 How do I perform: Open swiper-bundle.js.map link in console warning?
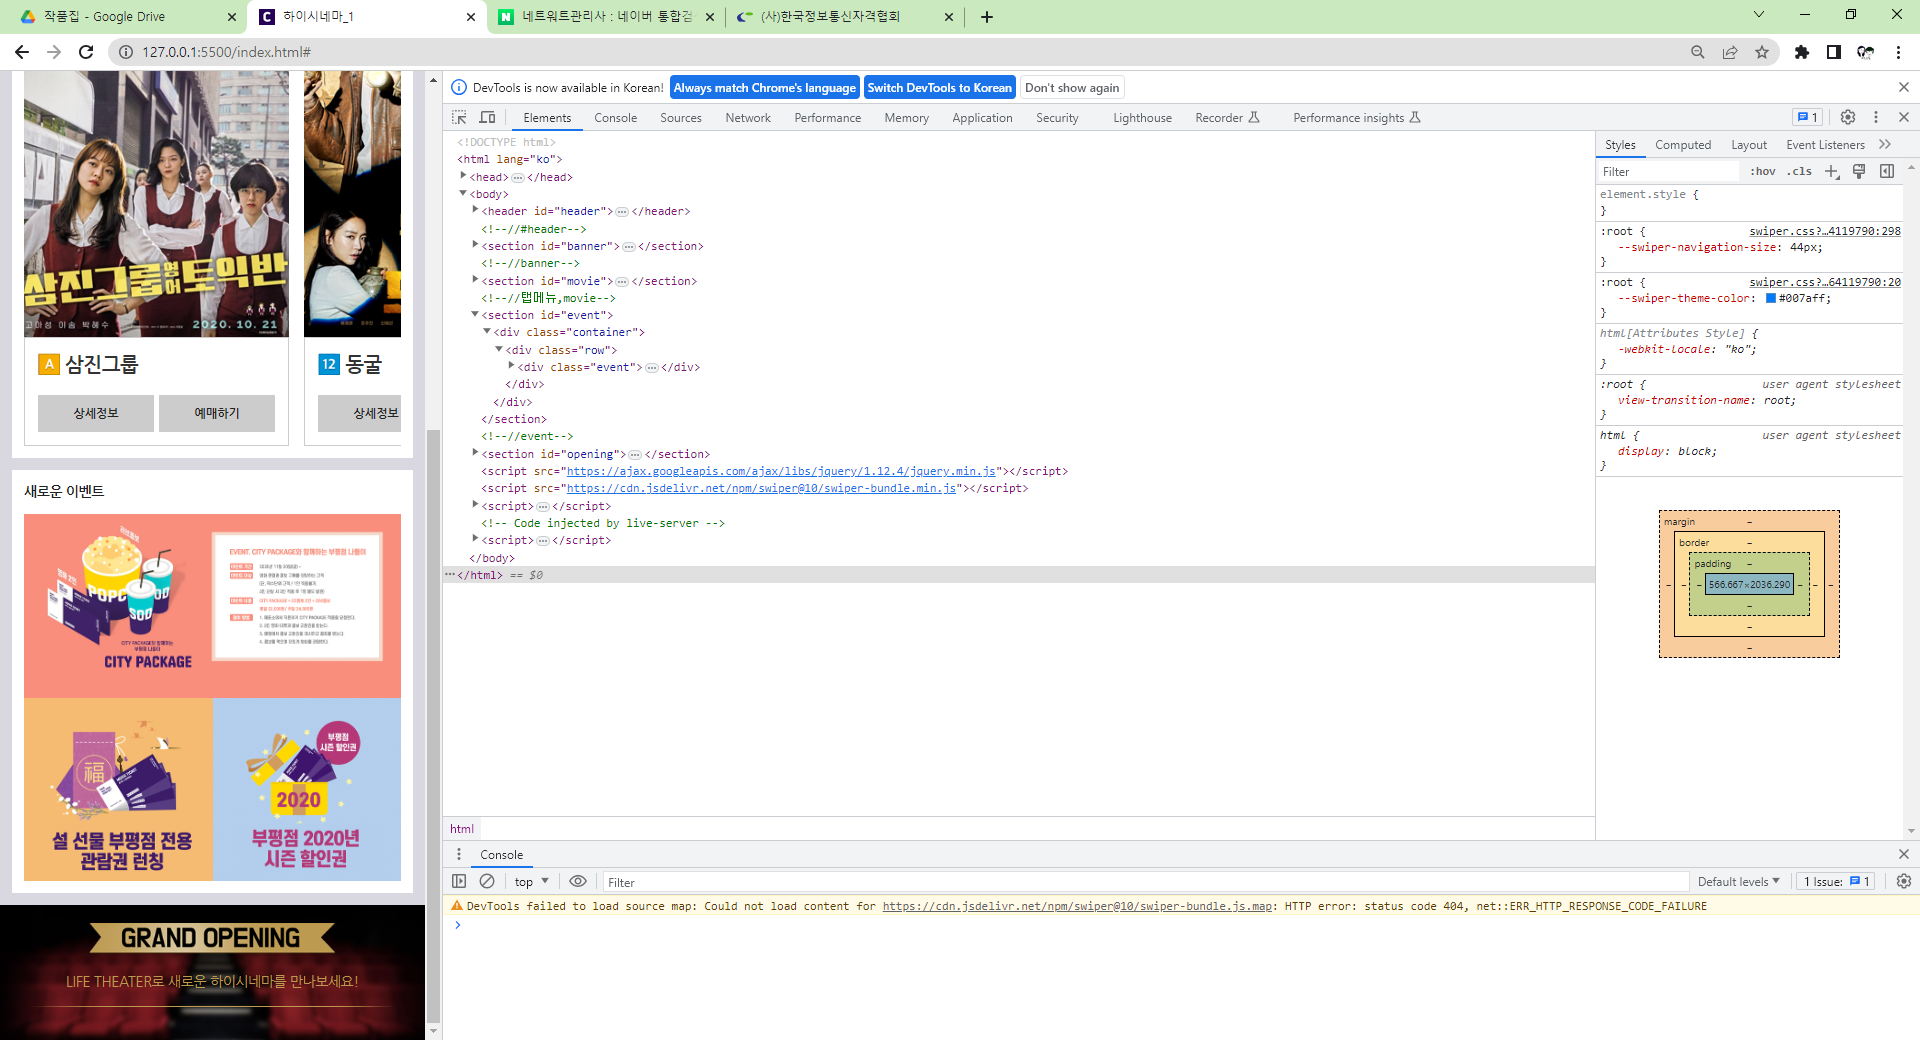(x=1077, y=906)
